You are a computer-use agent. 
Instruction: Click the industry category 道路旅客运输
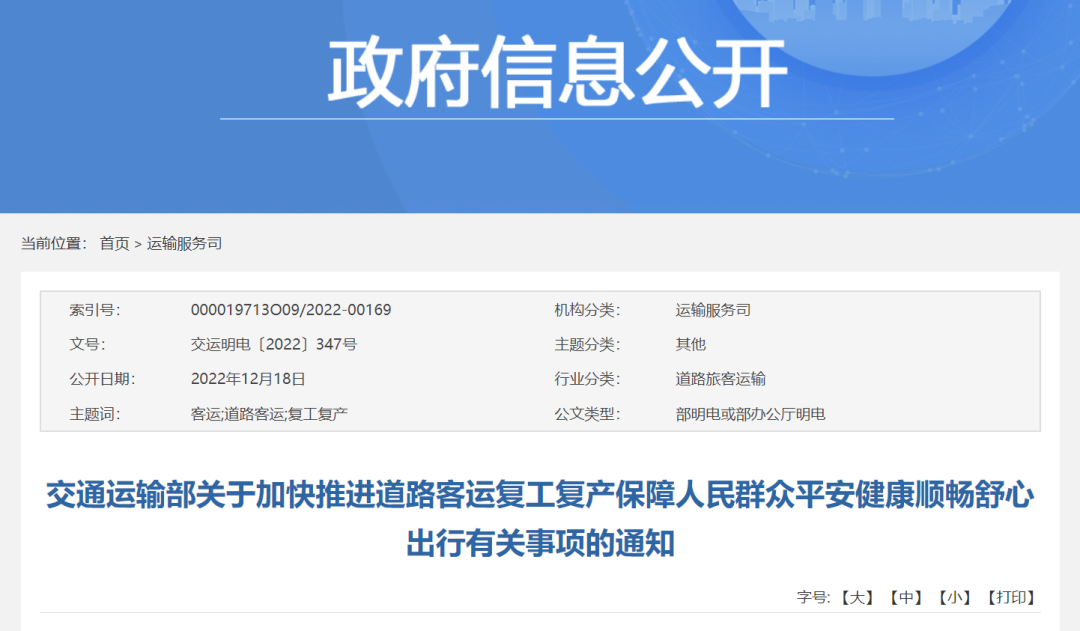point(720,379)
